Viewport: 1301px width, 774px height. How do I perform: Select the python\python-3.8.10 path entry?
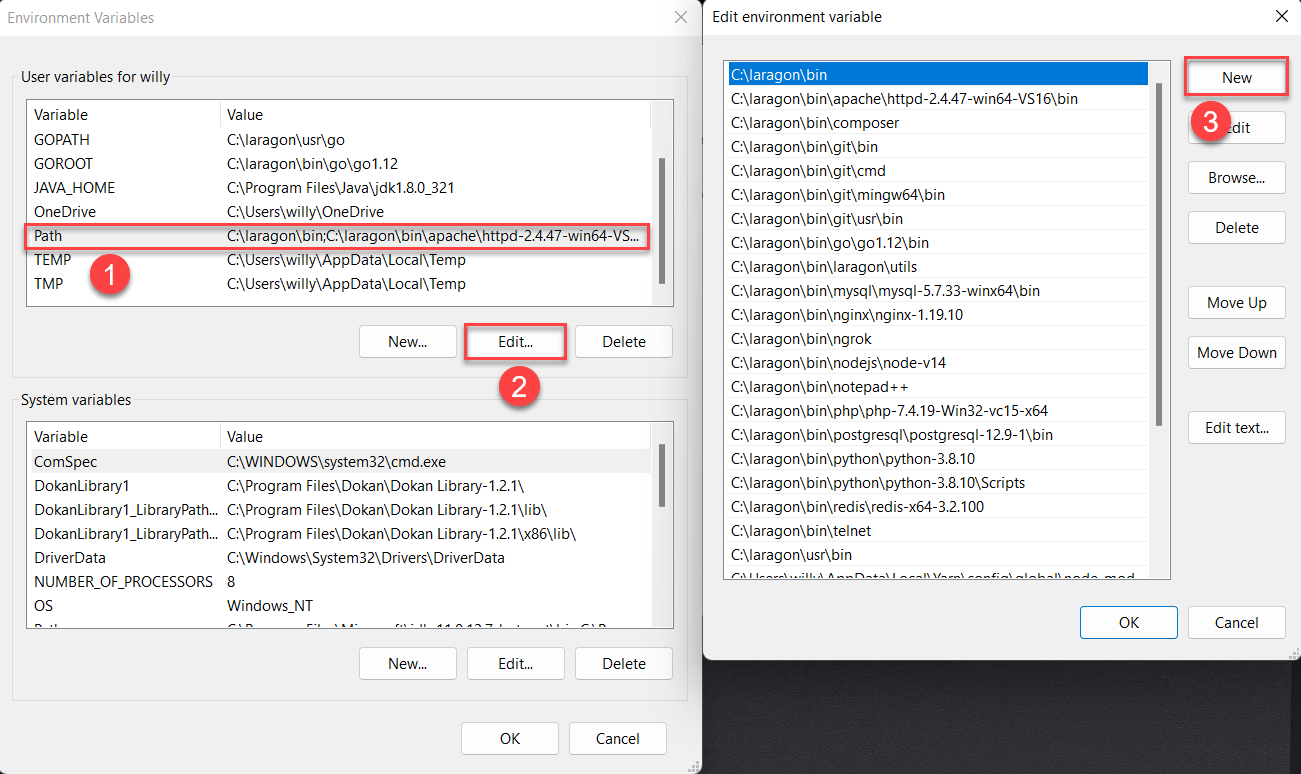(937, 459)
